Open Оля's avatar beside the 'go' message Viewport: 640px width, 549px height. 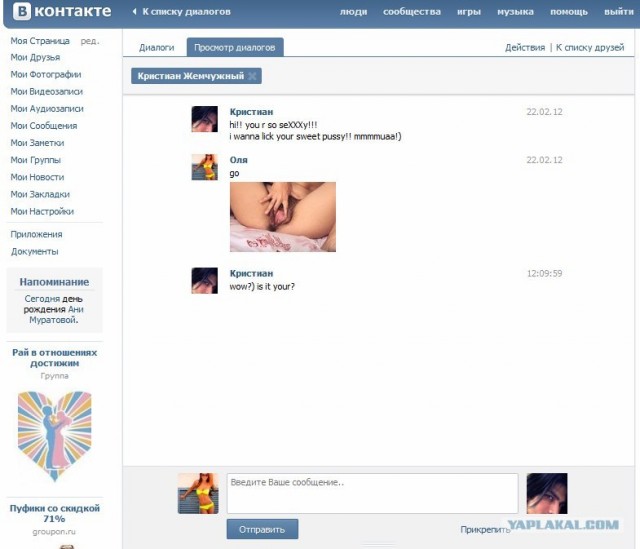(x=204, y=167)
